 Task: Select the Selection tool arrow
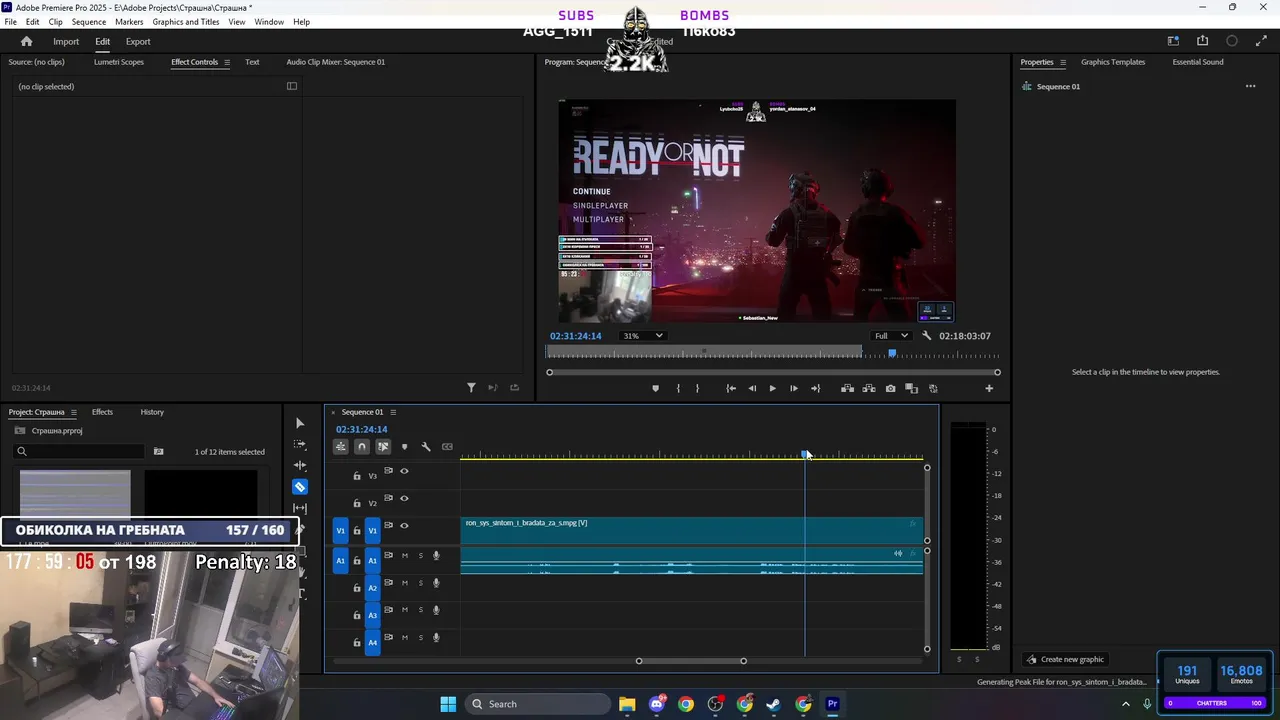coord(300,423)
